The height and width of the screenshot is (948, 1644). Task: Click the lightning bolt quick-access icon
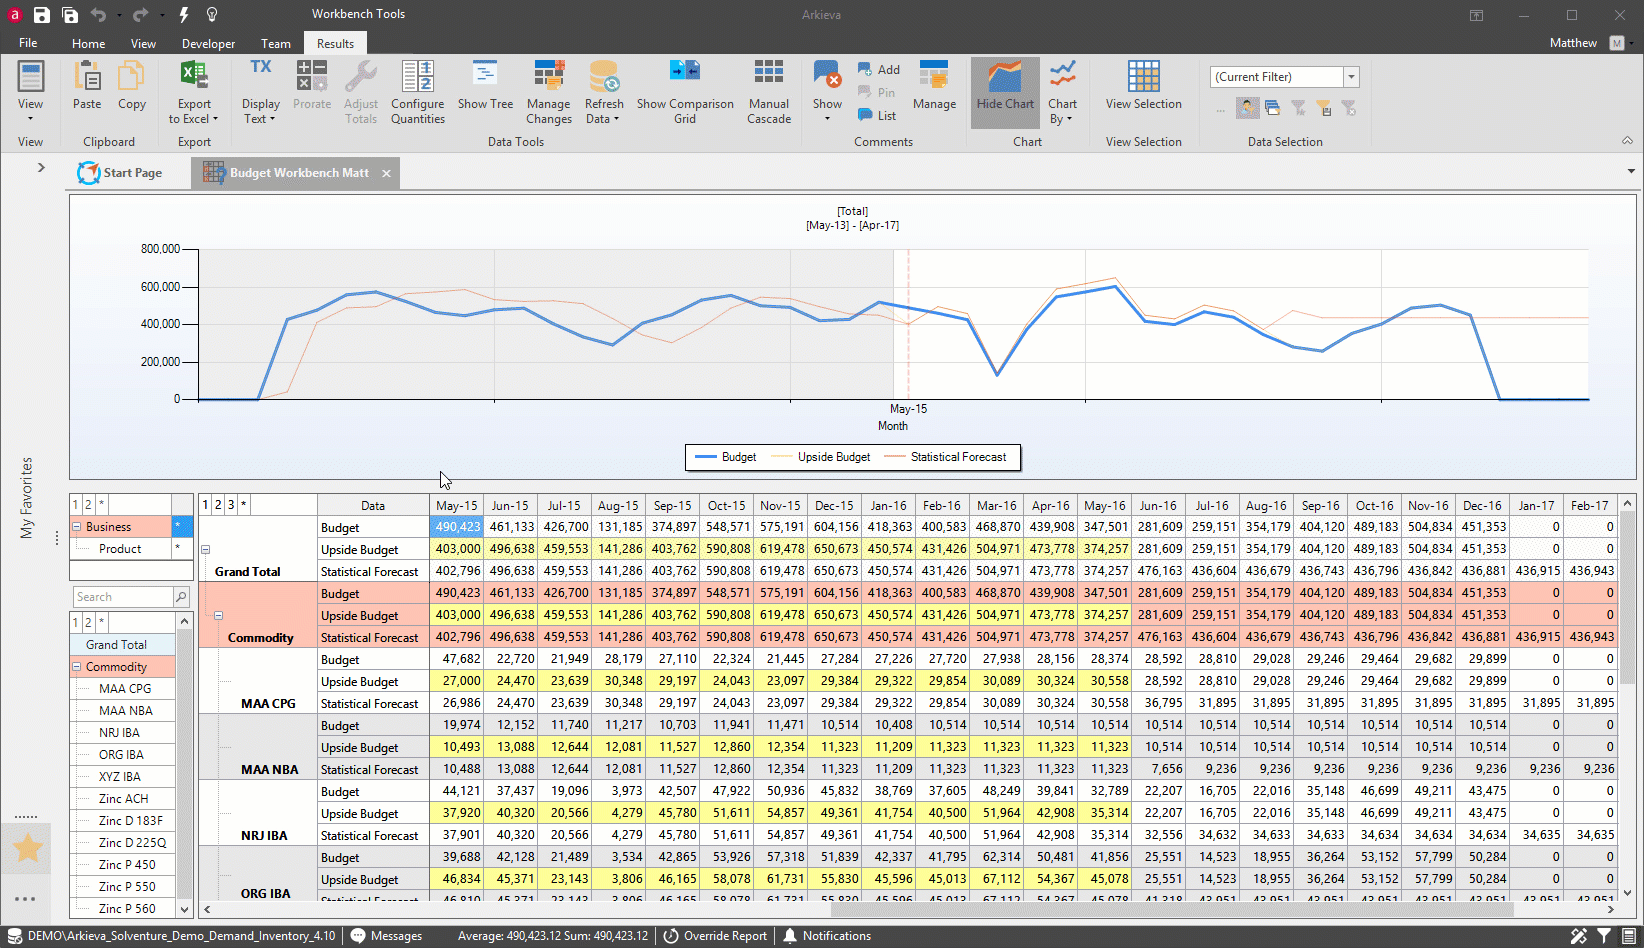click(183, 15)
